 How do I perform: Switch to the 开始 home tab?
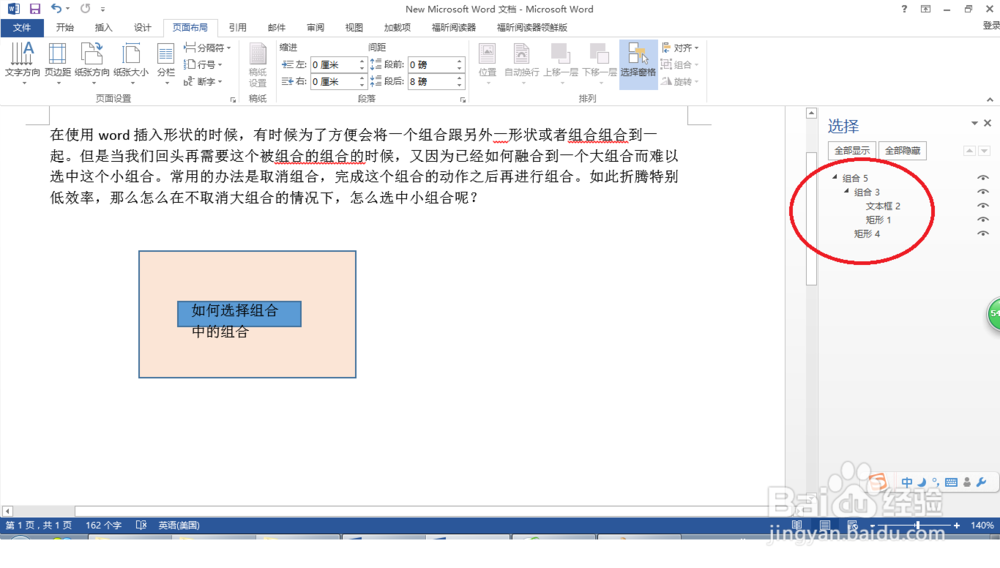(64, 27)
